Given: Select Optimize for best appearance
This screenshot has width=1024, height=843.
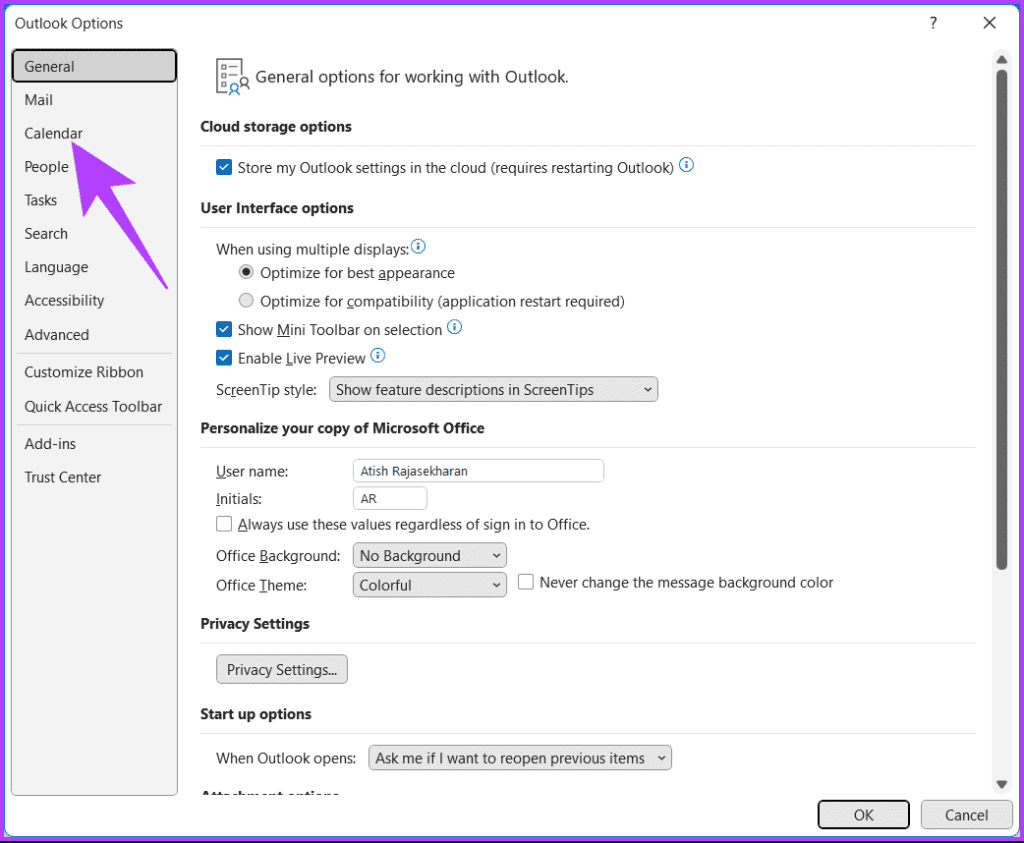Looking at the screenshot, I should coord(246,272).
